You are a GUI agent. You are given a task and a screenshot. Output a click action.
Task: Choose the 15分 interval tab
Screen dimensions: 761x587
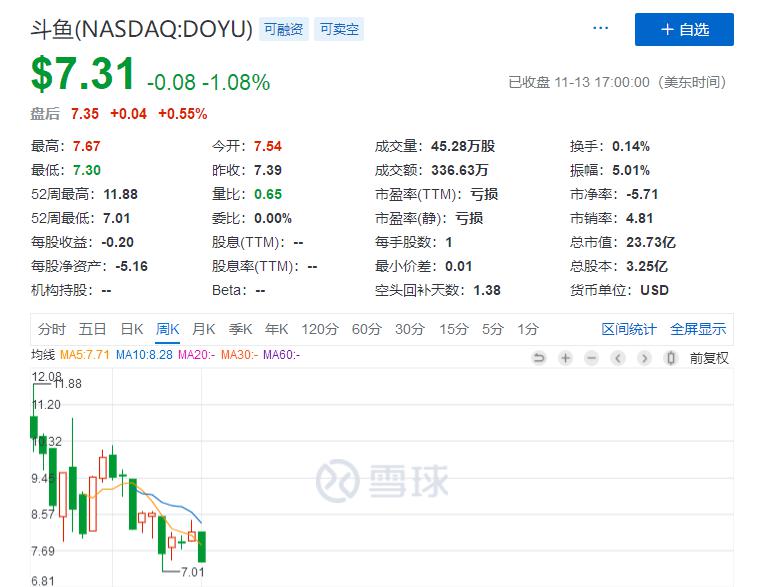tap(453, 329)
